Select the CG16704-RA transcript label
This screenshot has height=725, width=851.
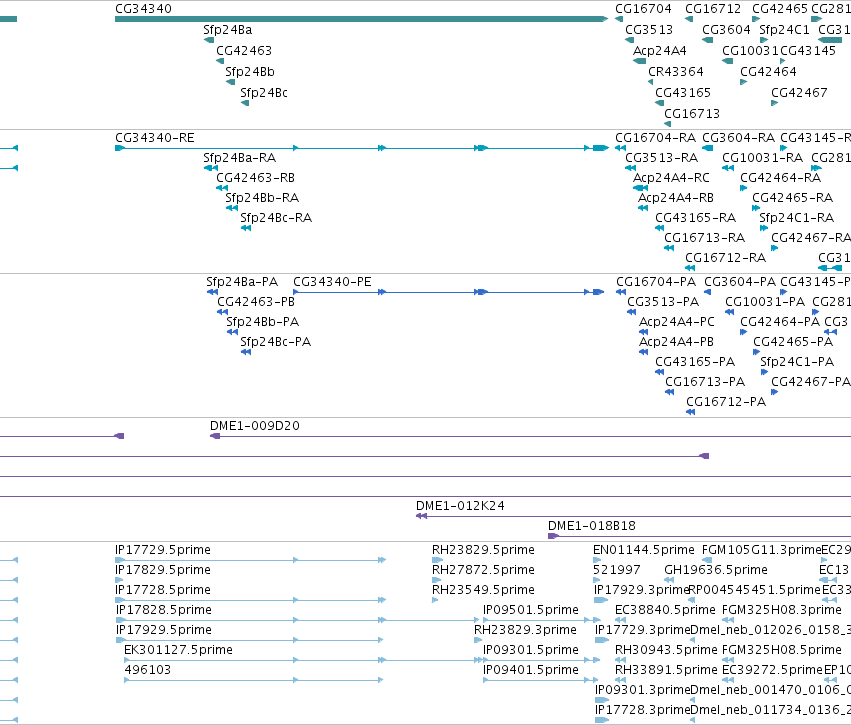tap(655, 138)
